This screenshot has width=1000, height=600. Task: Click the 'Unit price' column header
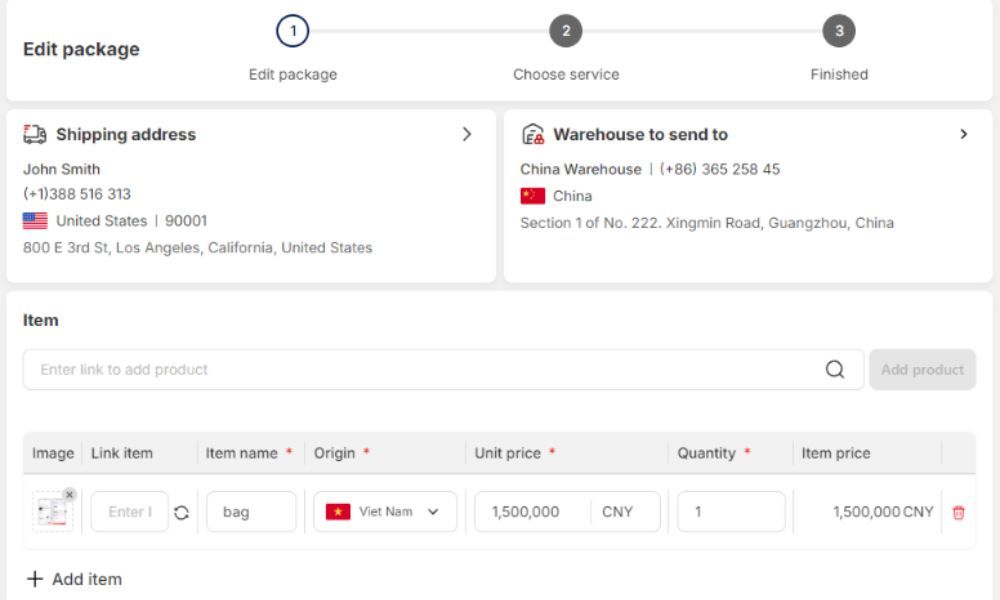coord(508,453)
